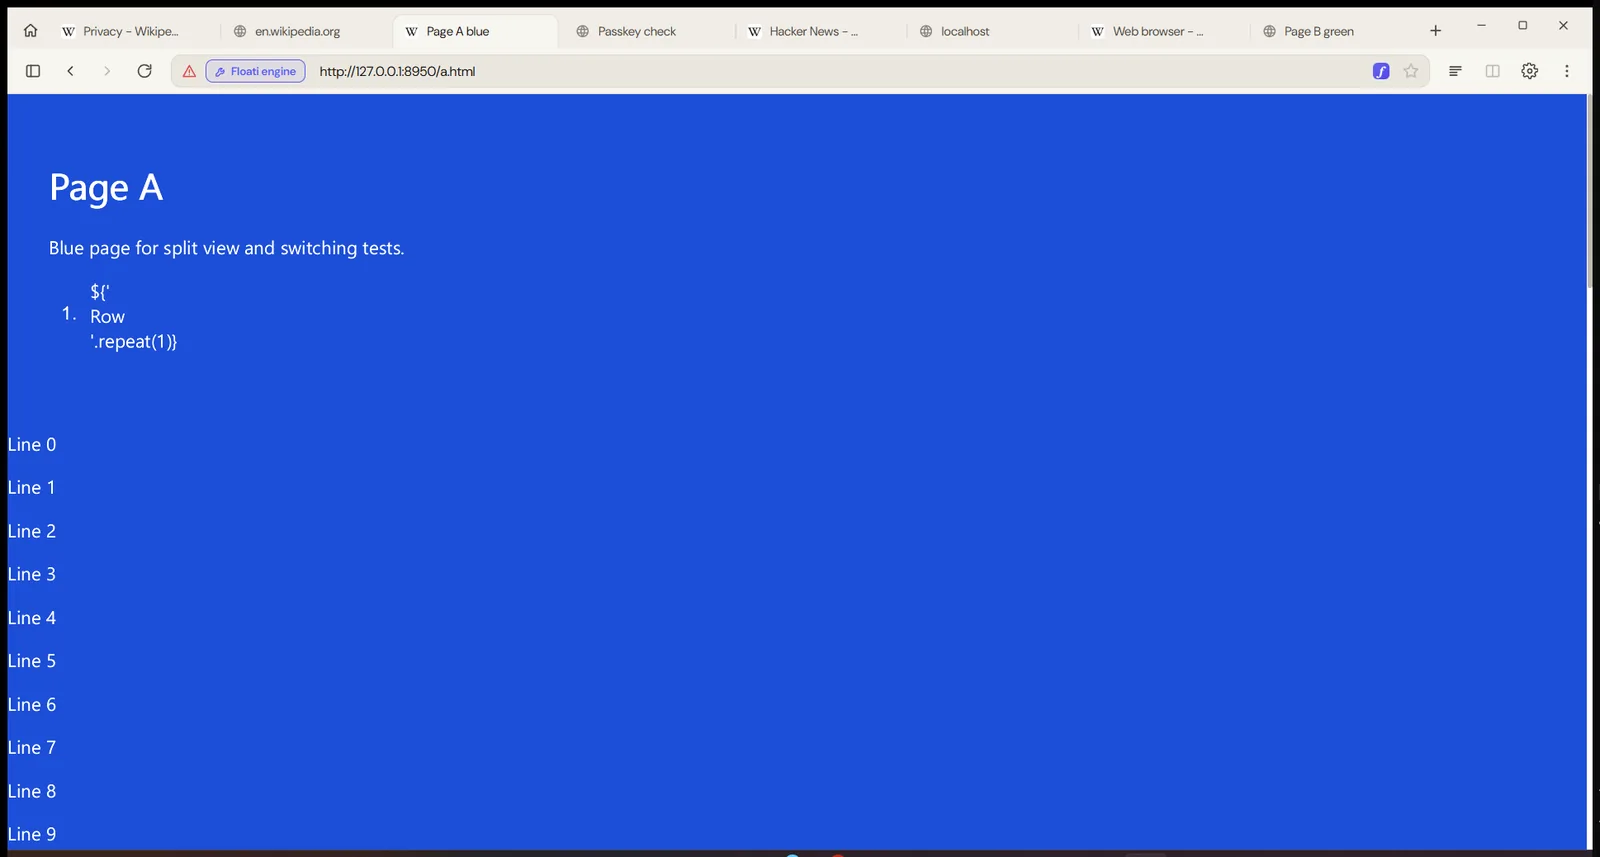Click the Row list item
This screenshot has width=1600, height=857.
(133, 316)
